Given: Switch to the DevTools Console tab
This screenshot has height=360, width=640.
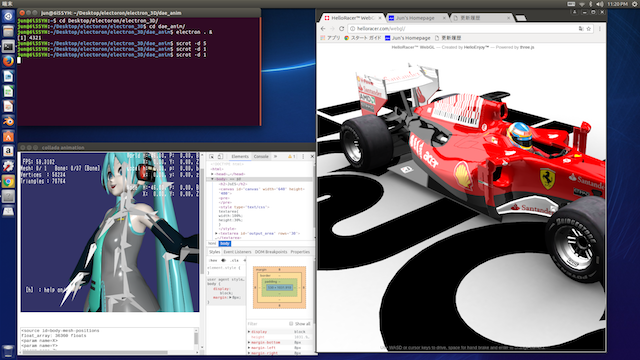Looking at the screenshot, I should click(261, 156).
